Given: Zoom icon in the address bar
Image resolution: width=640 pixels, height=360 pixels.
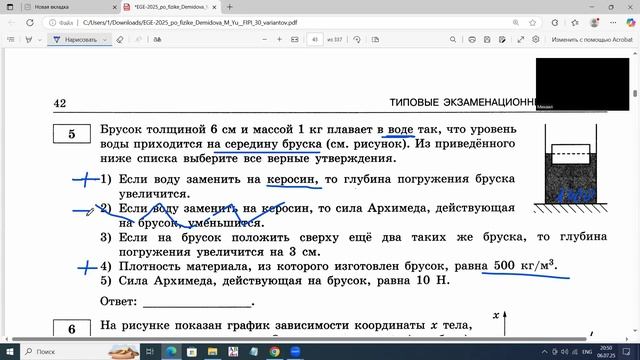Looking at the screenshot, I should [516, 23].
